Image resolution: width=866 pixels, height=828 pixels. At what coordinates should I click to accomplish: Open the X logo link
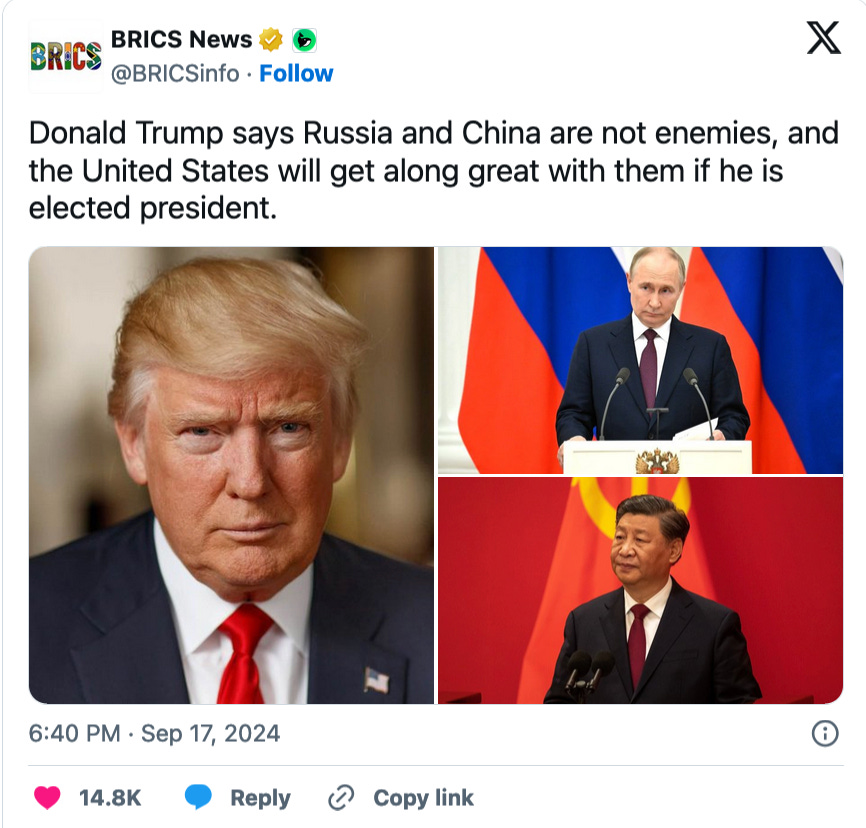(823, 38)
